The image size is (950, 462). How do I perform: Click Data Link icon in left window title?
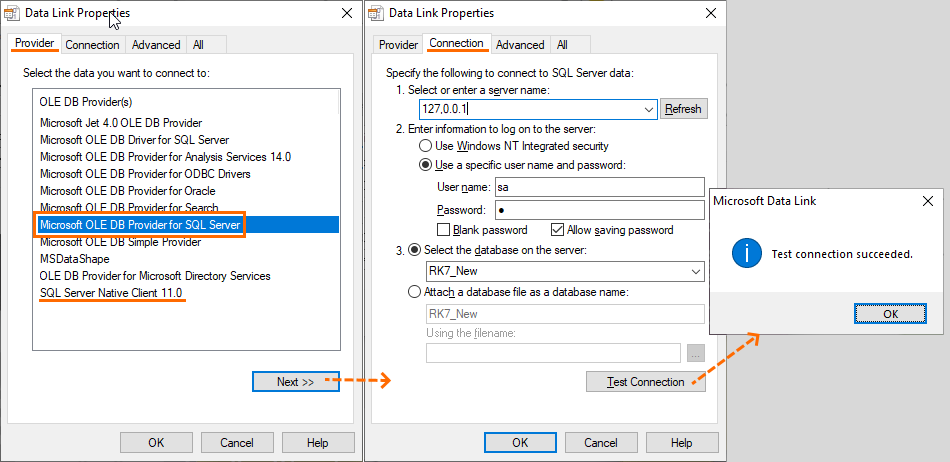pyautogui.click(x=12, y=13)
